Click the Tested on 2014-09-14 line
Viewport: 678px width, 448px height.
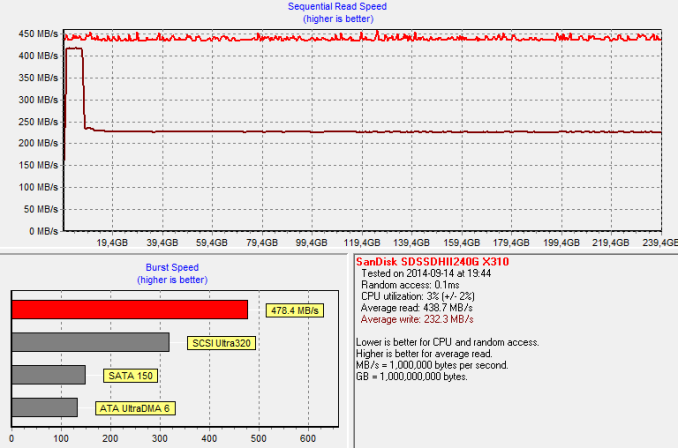[426, 273]
